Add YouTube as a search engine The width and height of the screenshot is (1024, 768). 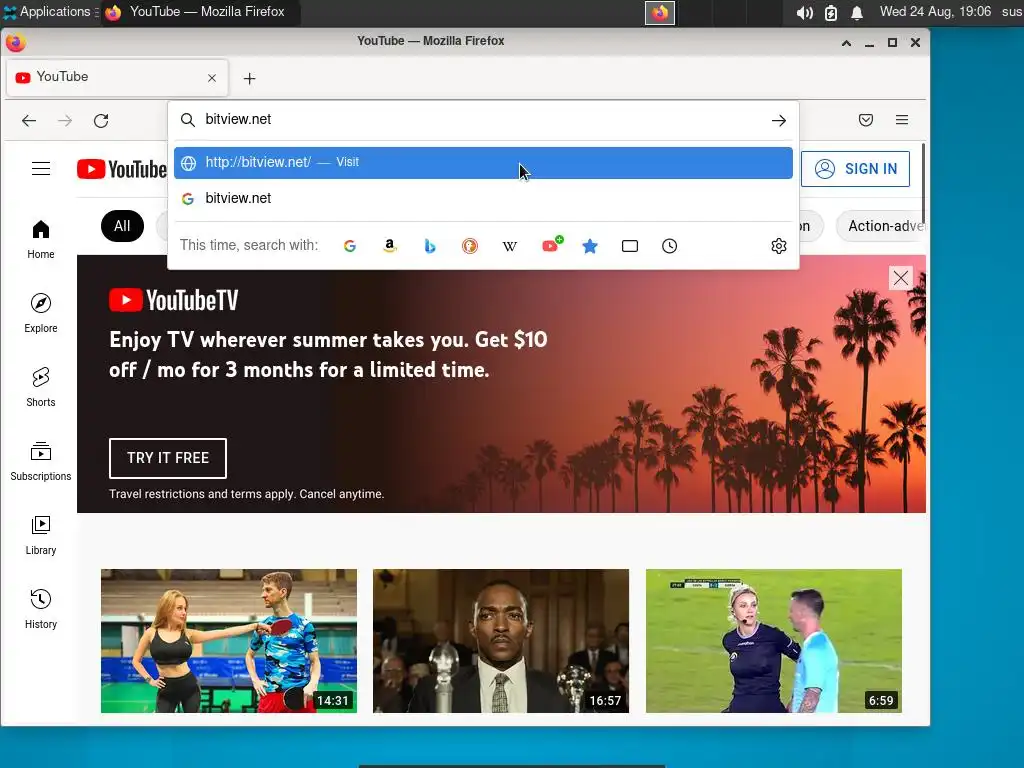552,245
